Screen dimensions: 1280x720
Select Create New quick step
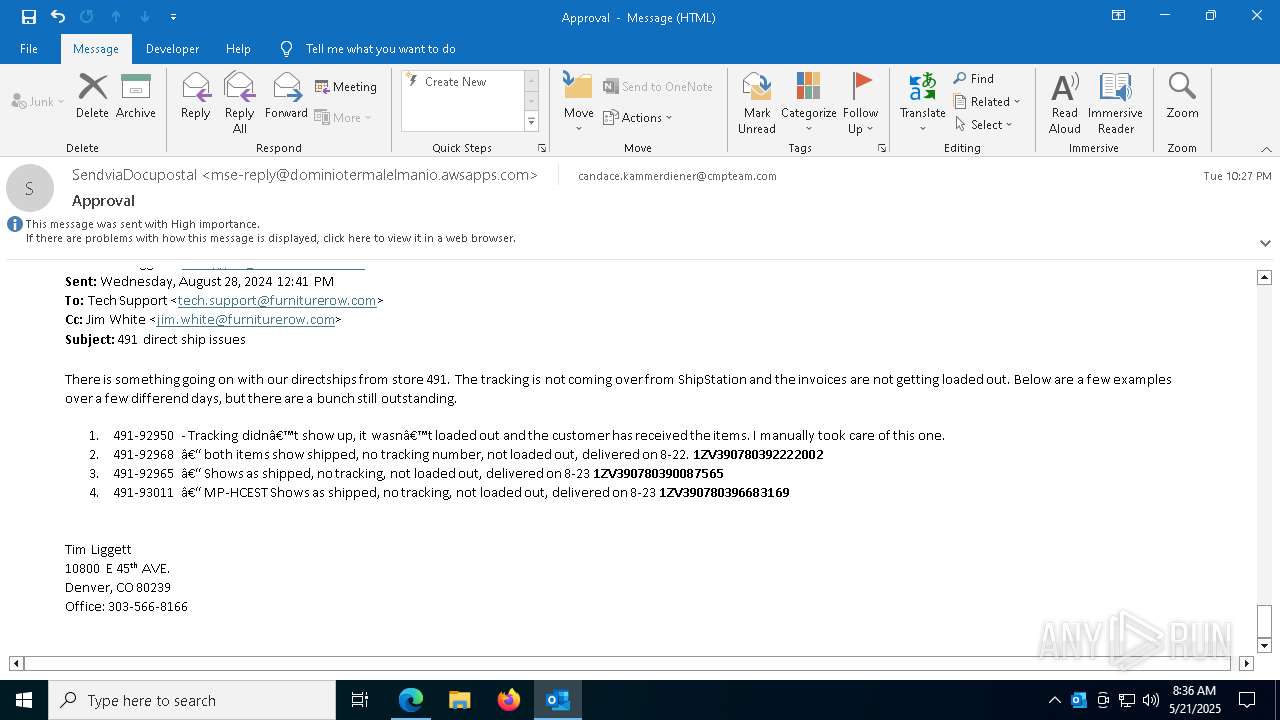coord(455,82)
